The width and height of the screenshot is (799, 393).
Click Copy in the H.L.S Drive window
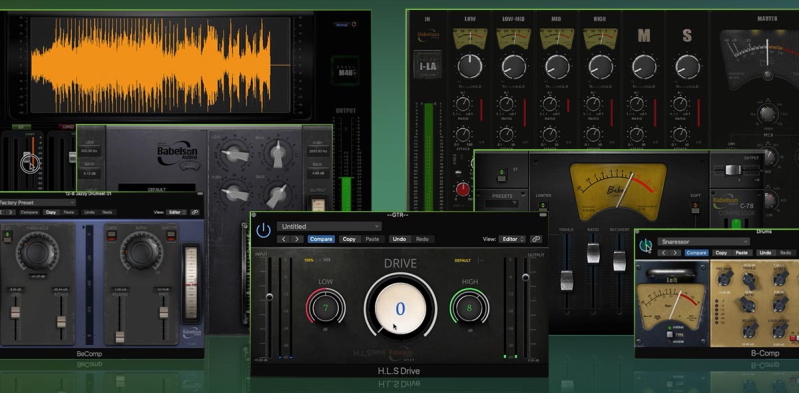349,239
